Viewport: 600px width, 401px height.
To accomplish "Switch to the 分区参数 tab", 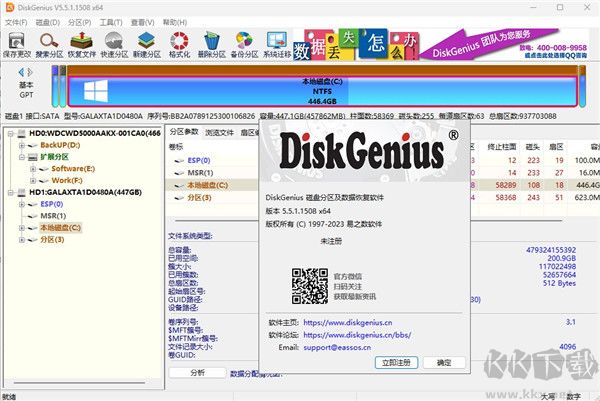I will [184, 132].
